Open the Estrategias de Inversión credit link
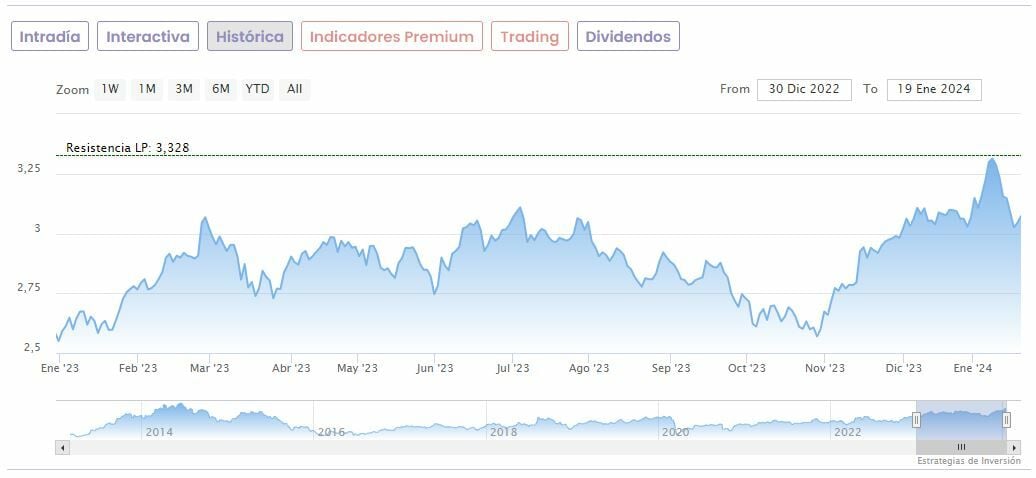The image size is (1036, 478). click(x=969, y=461)
